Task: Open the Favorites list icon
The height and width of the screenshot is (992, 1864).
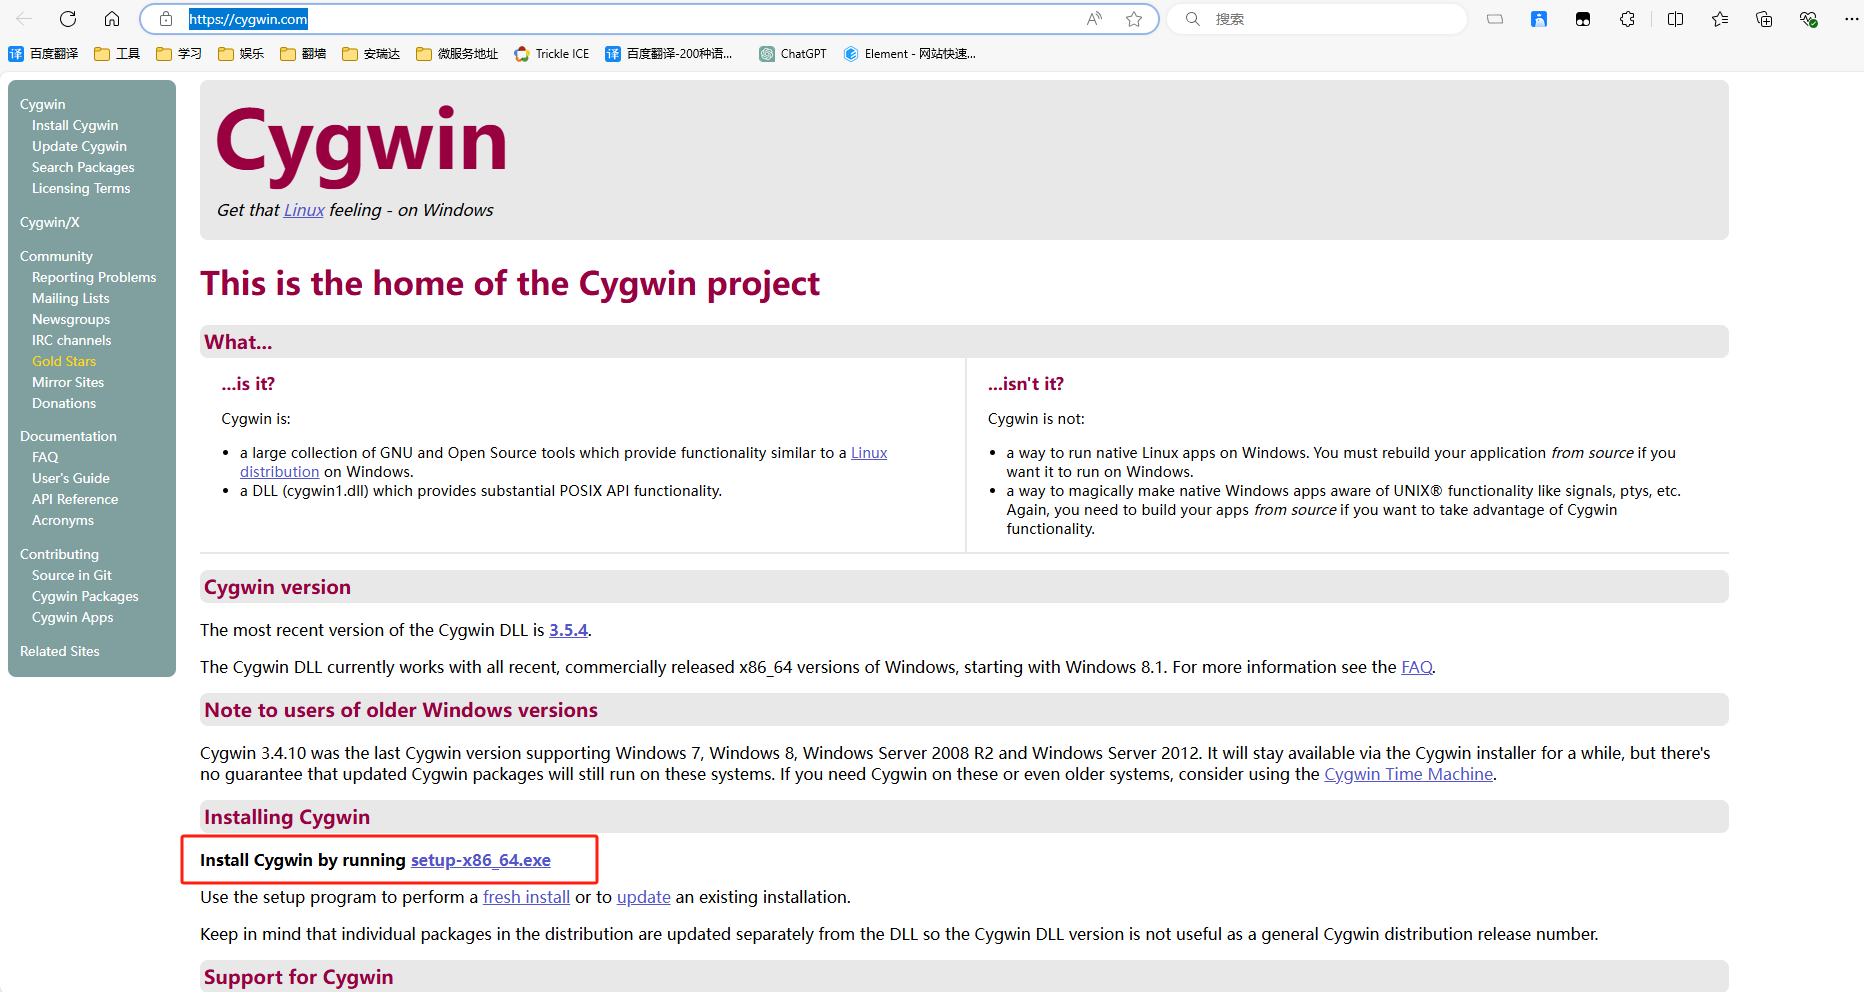Action: pos(1720,19)
